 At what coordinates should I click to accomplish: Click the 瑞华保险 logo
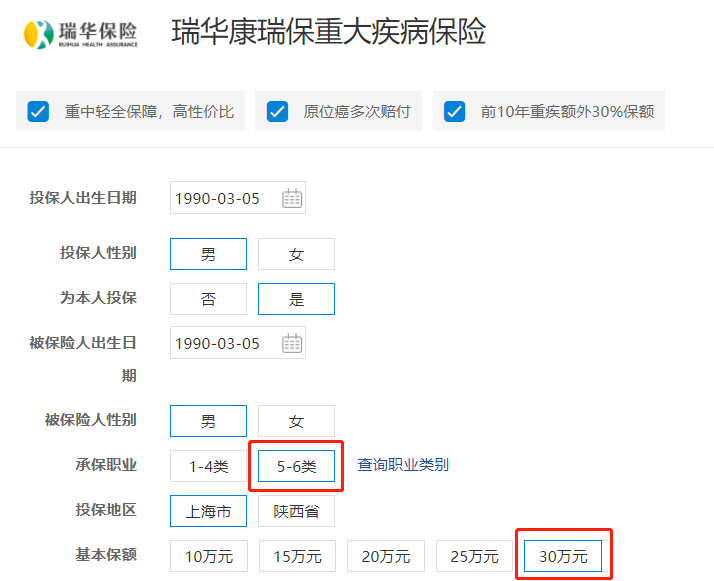(81, 34)
